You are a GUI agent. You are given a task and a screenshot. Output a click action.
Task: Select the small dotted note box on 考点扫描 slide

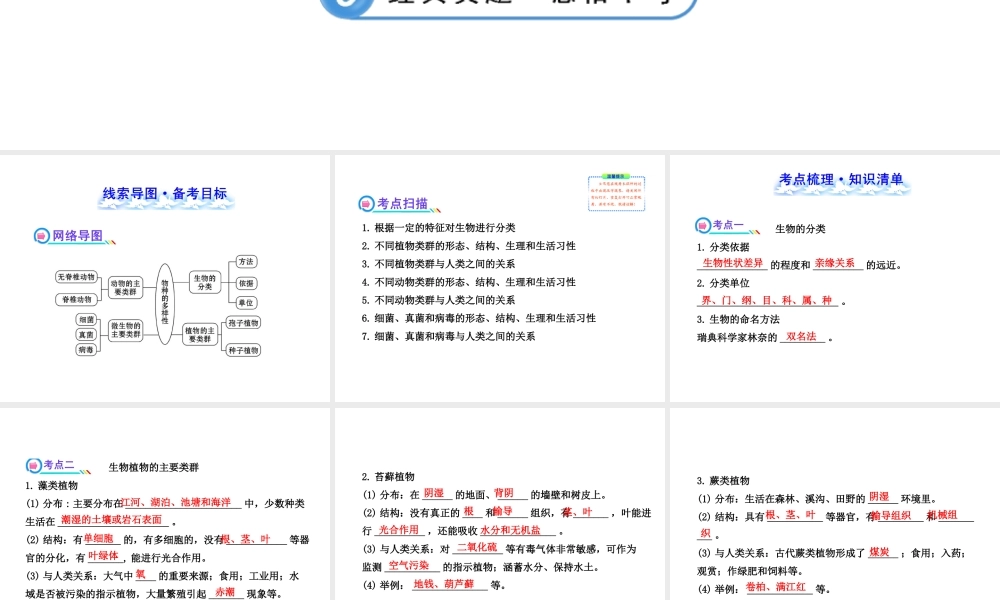(x=616, y=193)
